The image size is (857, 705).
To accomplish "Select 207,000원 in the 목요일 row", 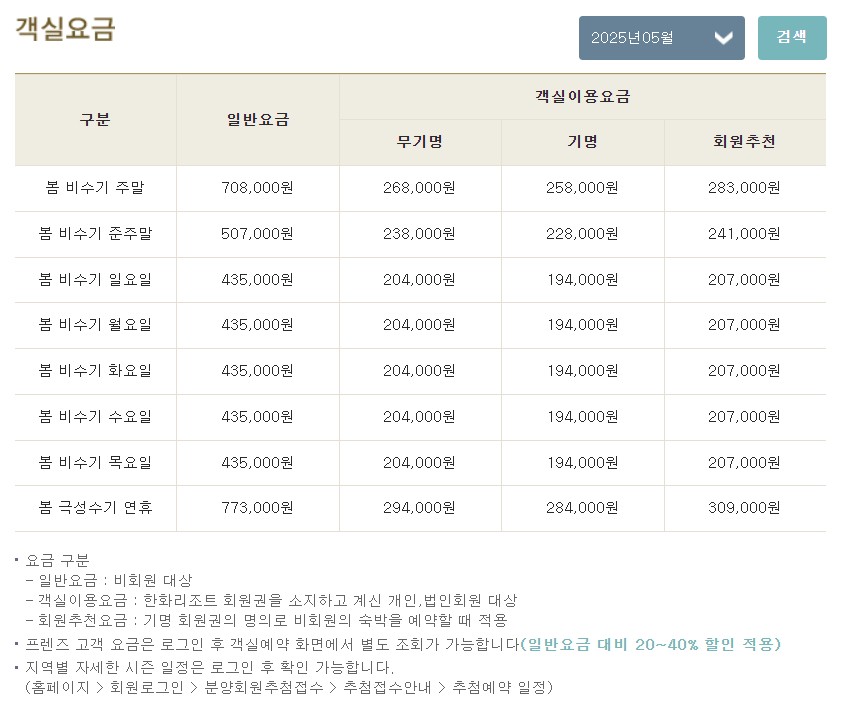I will [744, 462].
